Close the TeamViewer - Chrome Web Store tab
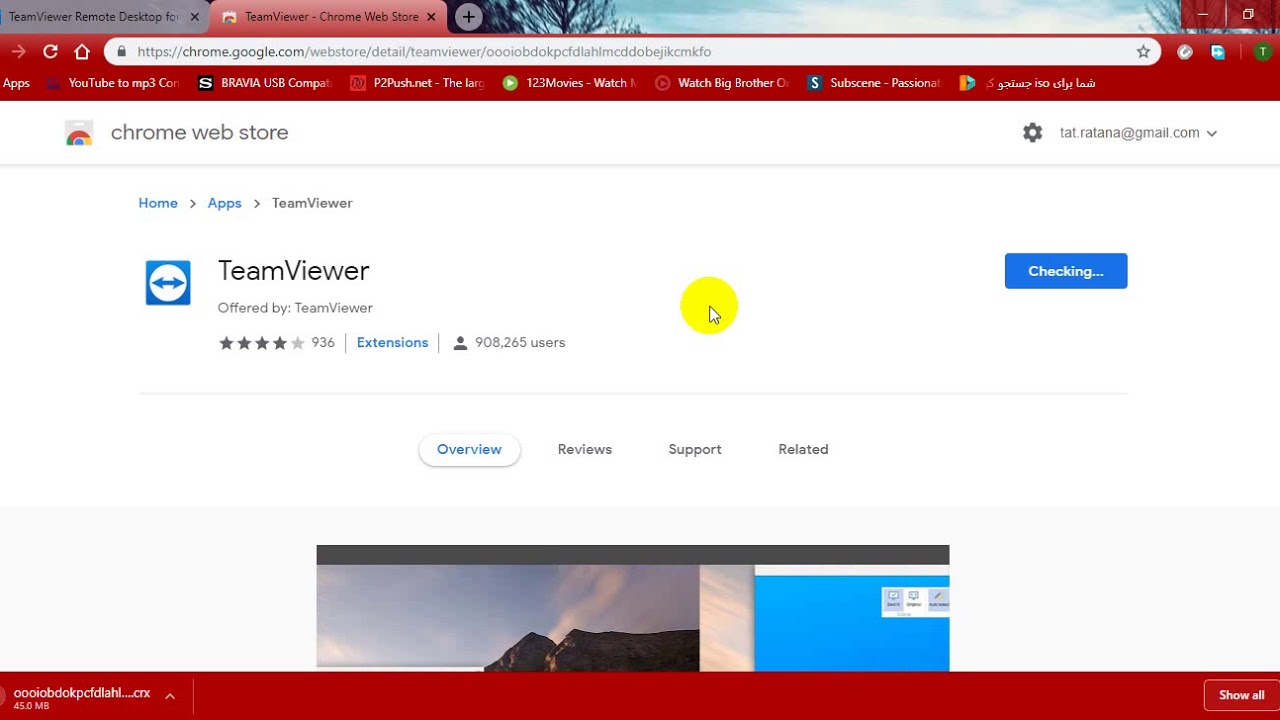The width and height of the screenshot is (1280, 720). click(431, 17)
